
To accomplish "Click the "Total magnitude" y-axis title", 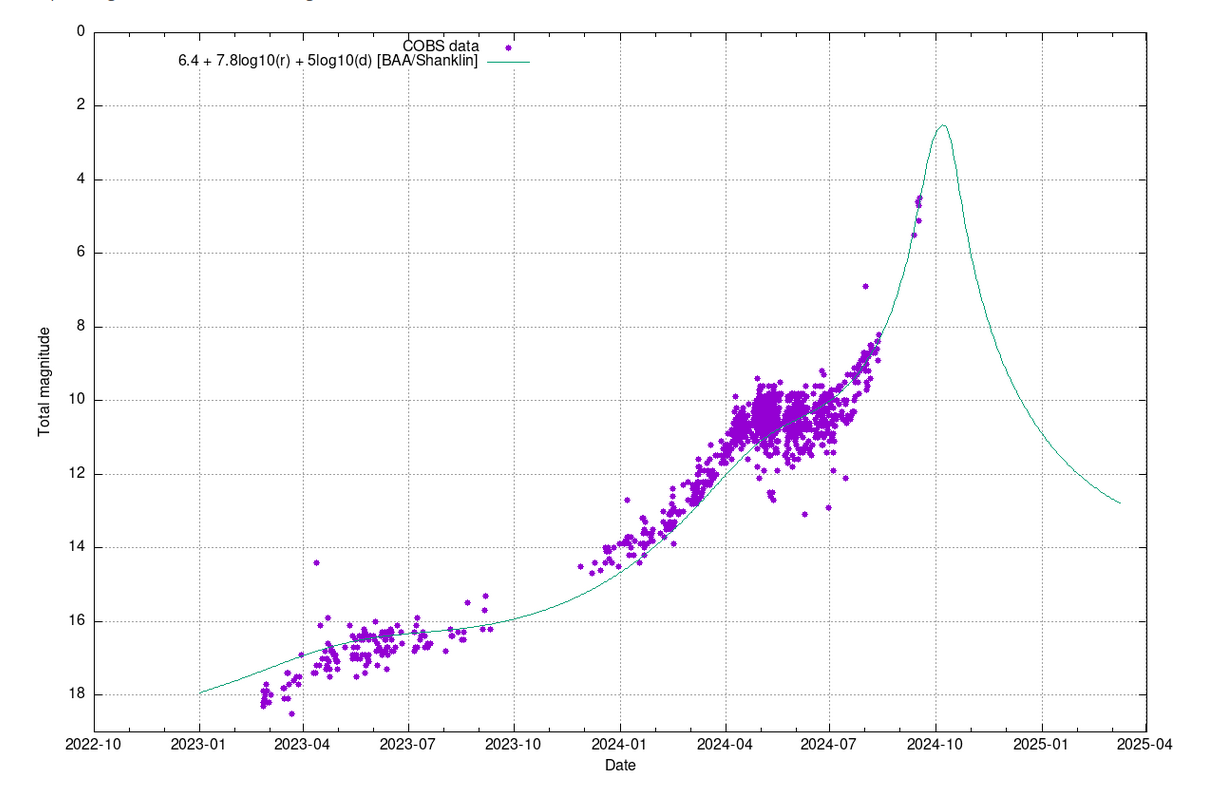I will [x=44, y=384].
